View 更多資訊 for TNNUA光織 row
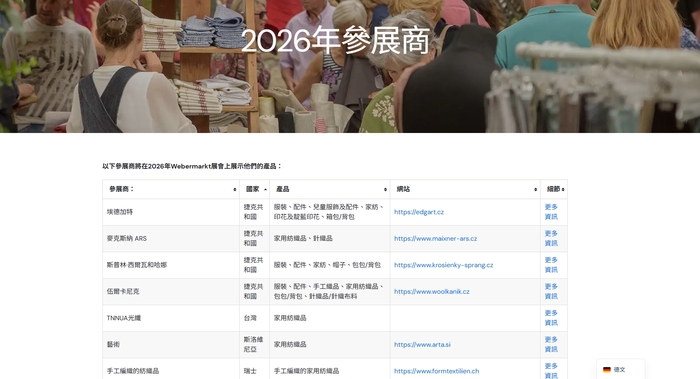The image size is (700, 379). pos(551,318)
